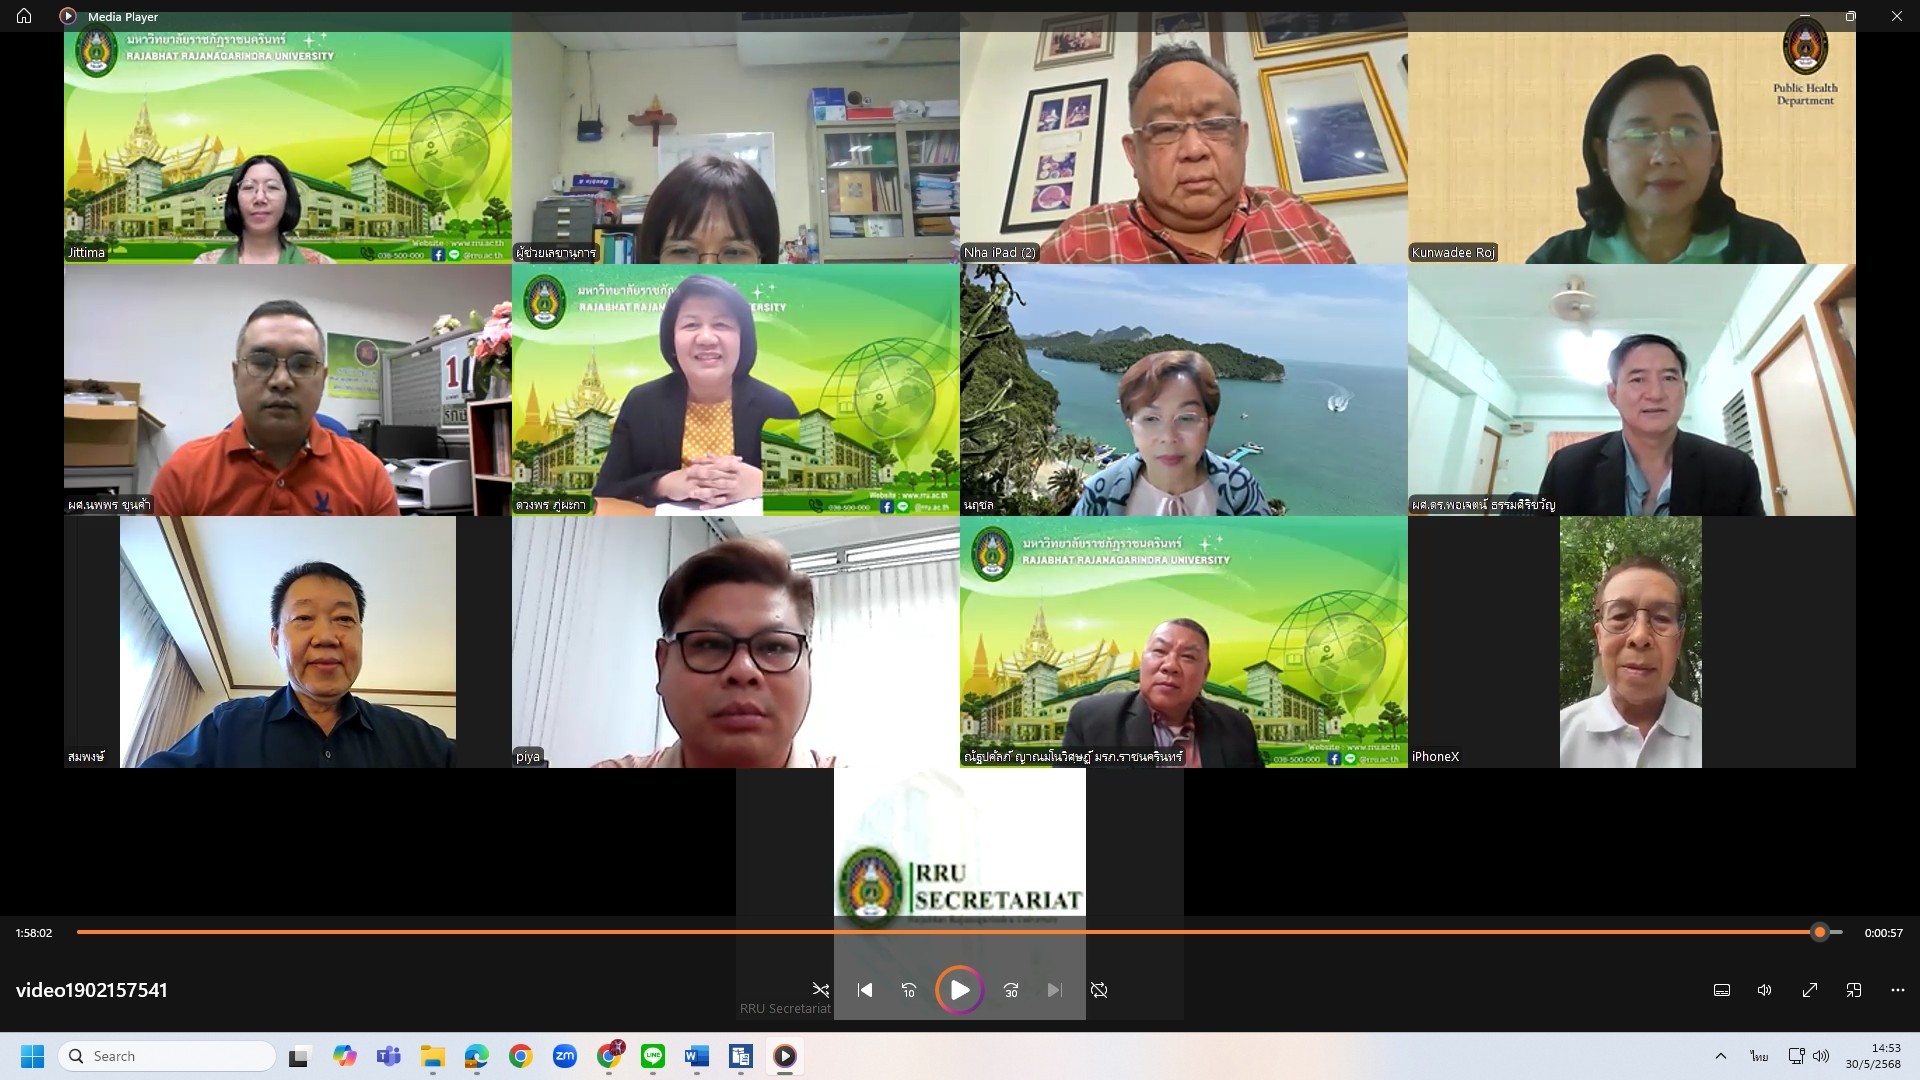Open File Explorer from taskbar
The image size is (1920, 1080).
point(432,1056)
